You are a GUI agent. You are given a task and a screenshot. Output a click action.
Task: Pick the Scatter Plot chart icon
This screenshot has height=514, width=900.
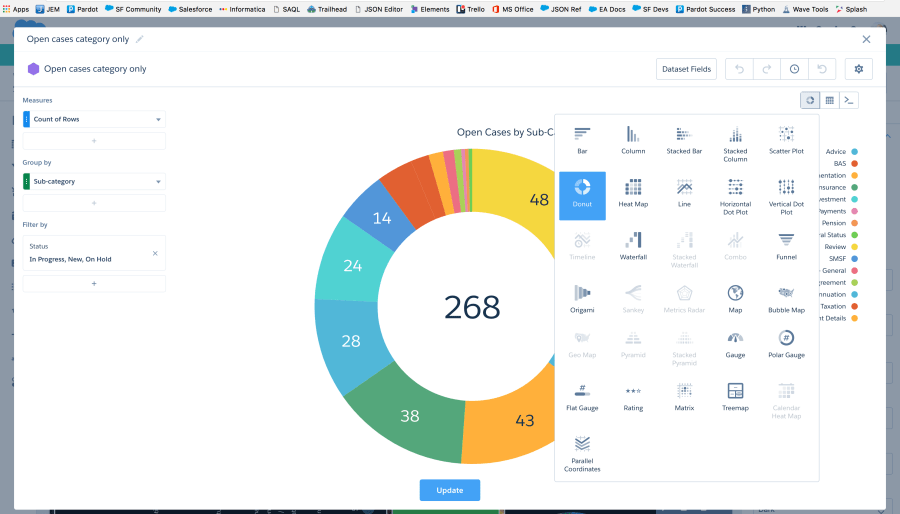tap(786, 139)
